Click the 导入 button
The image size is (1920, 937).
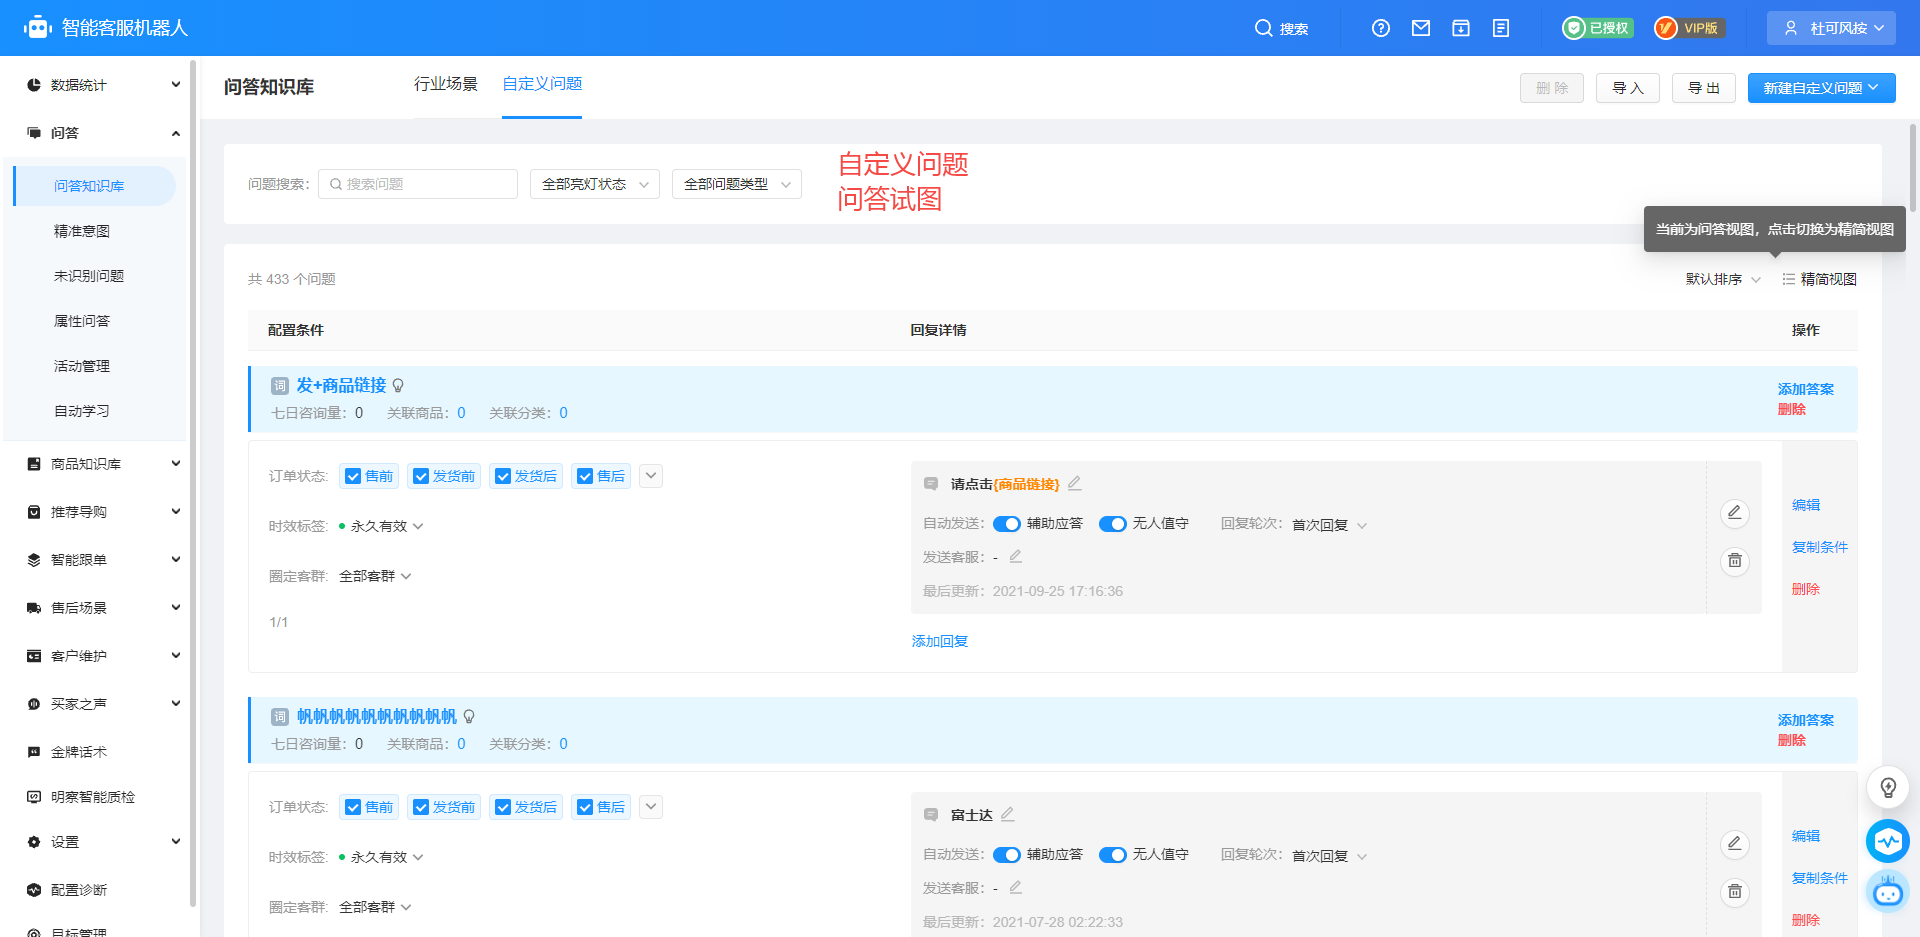coord(1628,88)
